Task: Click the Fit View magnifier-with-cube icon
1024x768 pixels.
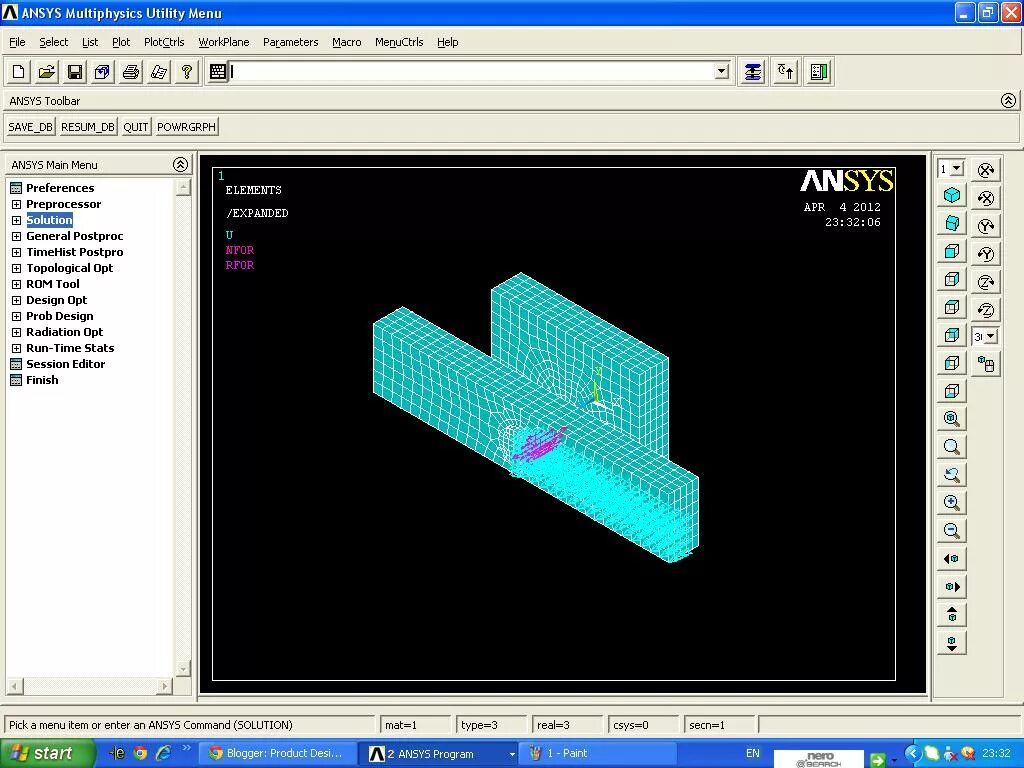Action: point(952,419)
